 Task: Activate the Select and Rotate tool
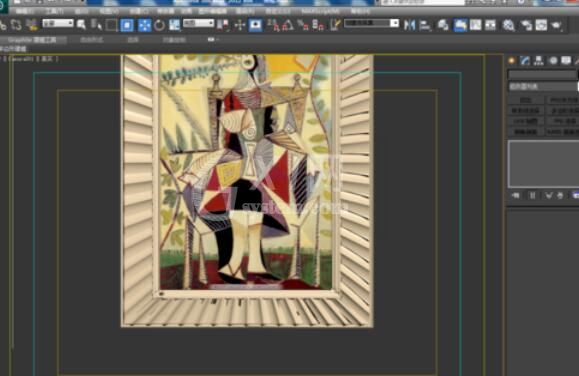[x=160, y=25]
